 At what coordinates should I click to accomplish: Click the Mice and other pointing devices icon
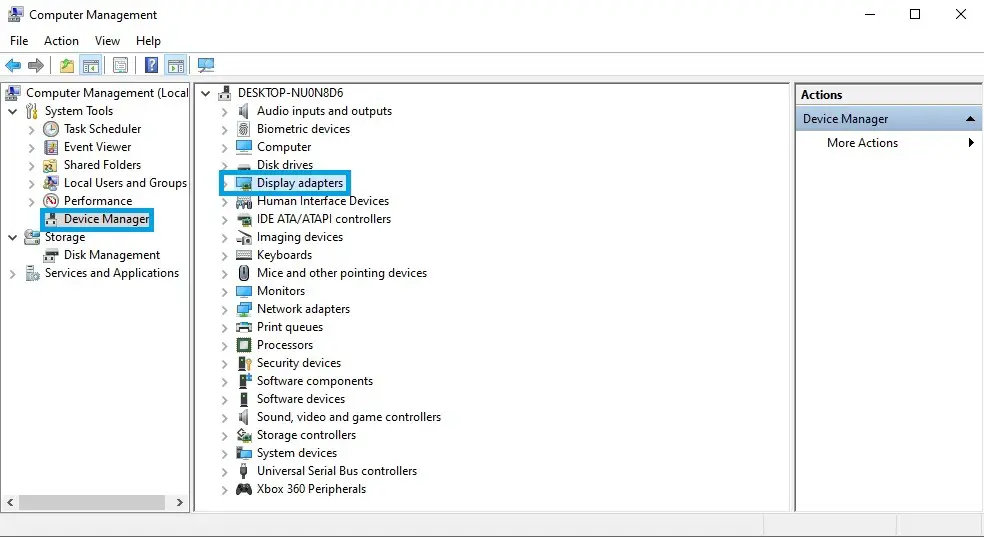243,273
